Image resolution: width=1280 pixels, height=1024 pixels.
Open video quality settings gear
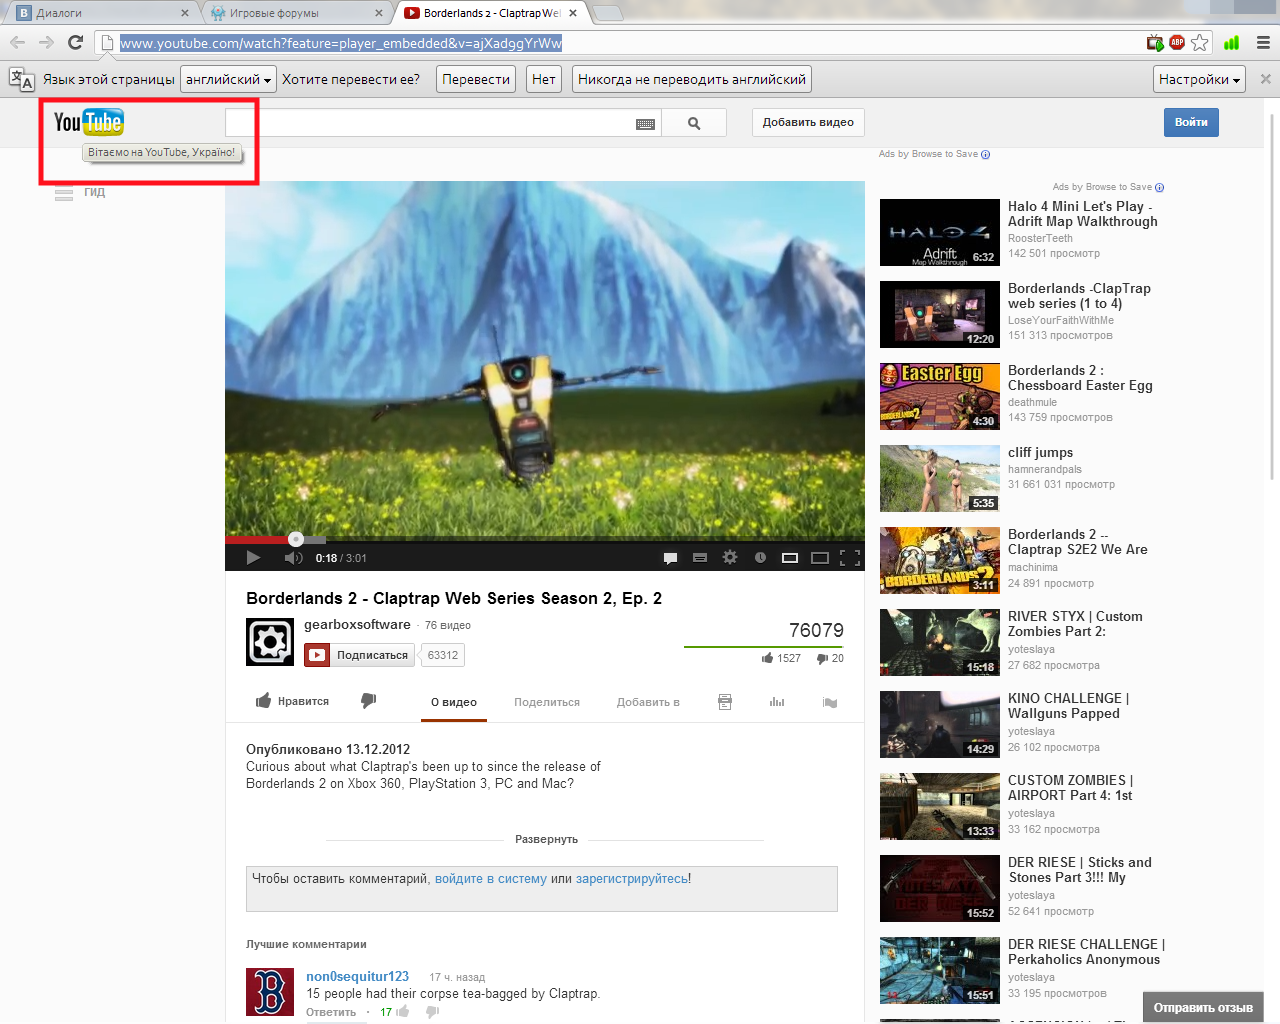coord(730,557)
